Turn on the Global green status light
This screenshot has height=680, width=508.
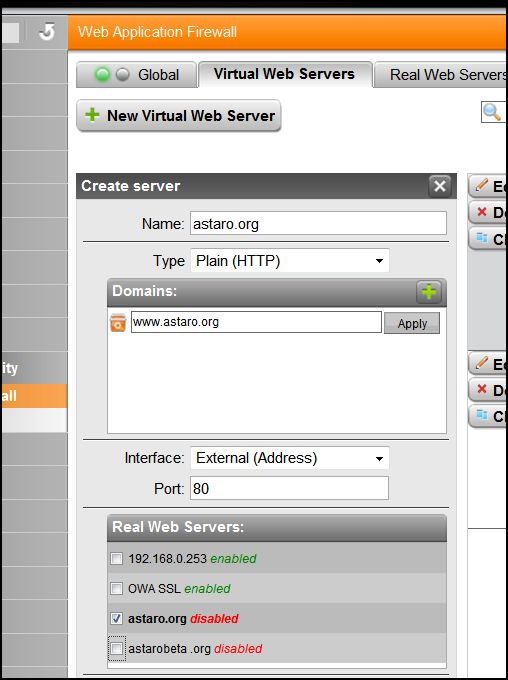tap(102, 75)
